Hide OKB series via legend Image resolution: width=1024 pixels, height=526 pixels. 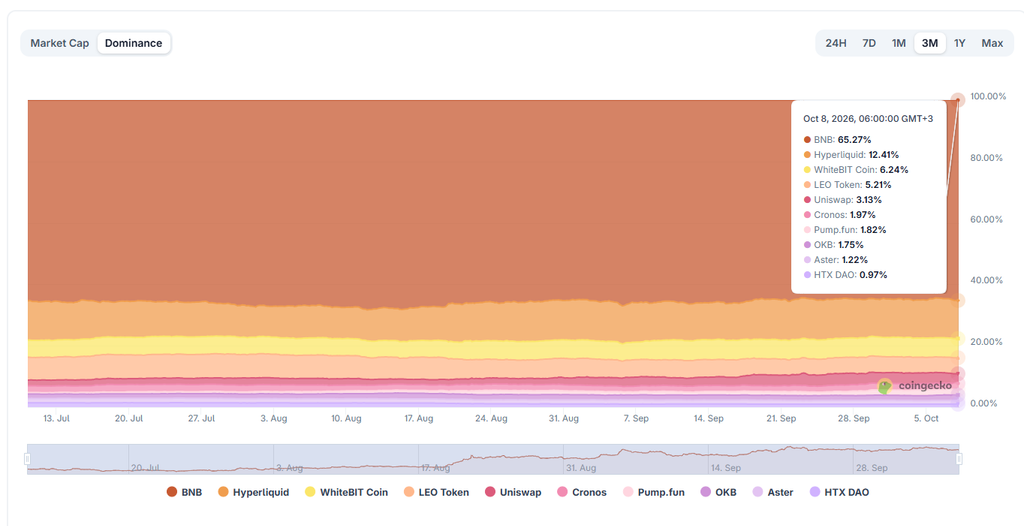tap(718, 492)
